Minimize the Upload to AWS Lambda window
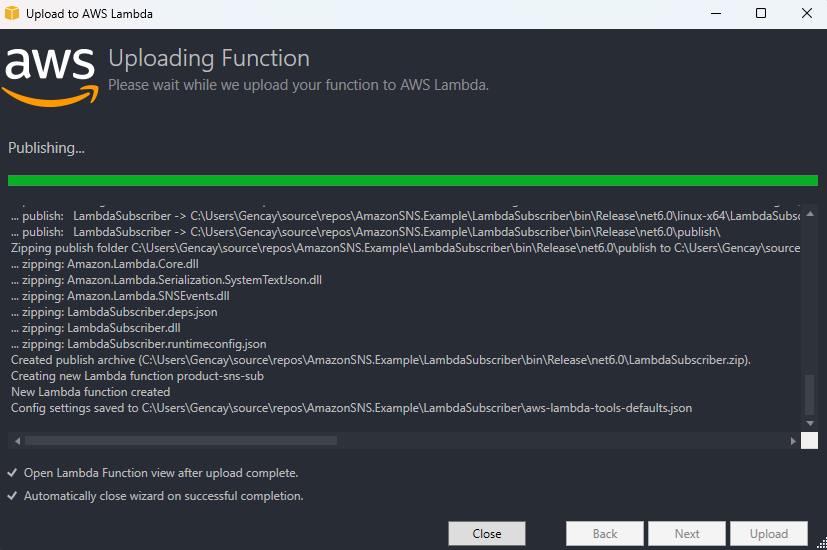 715,14
